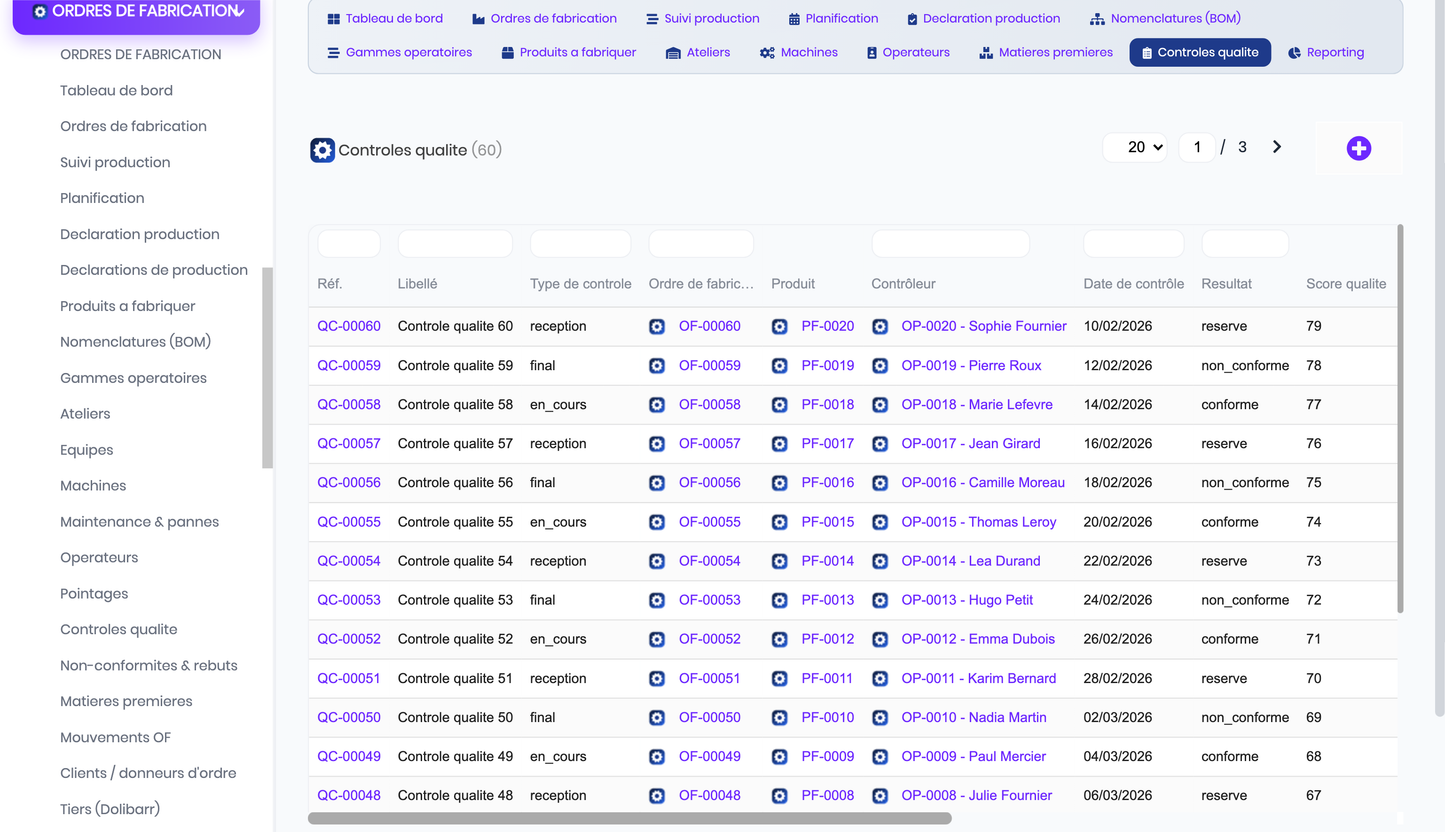Click the product icon next to PF-0019
This screenshot has width=1445, height=832.
pos(780,366)
